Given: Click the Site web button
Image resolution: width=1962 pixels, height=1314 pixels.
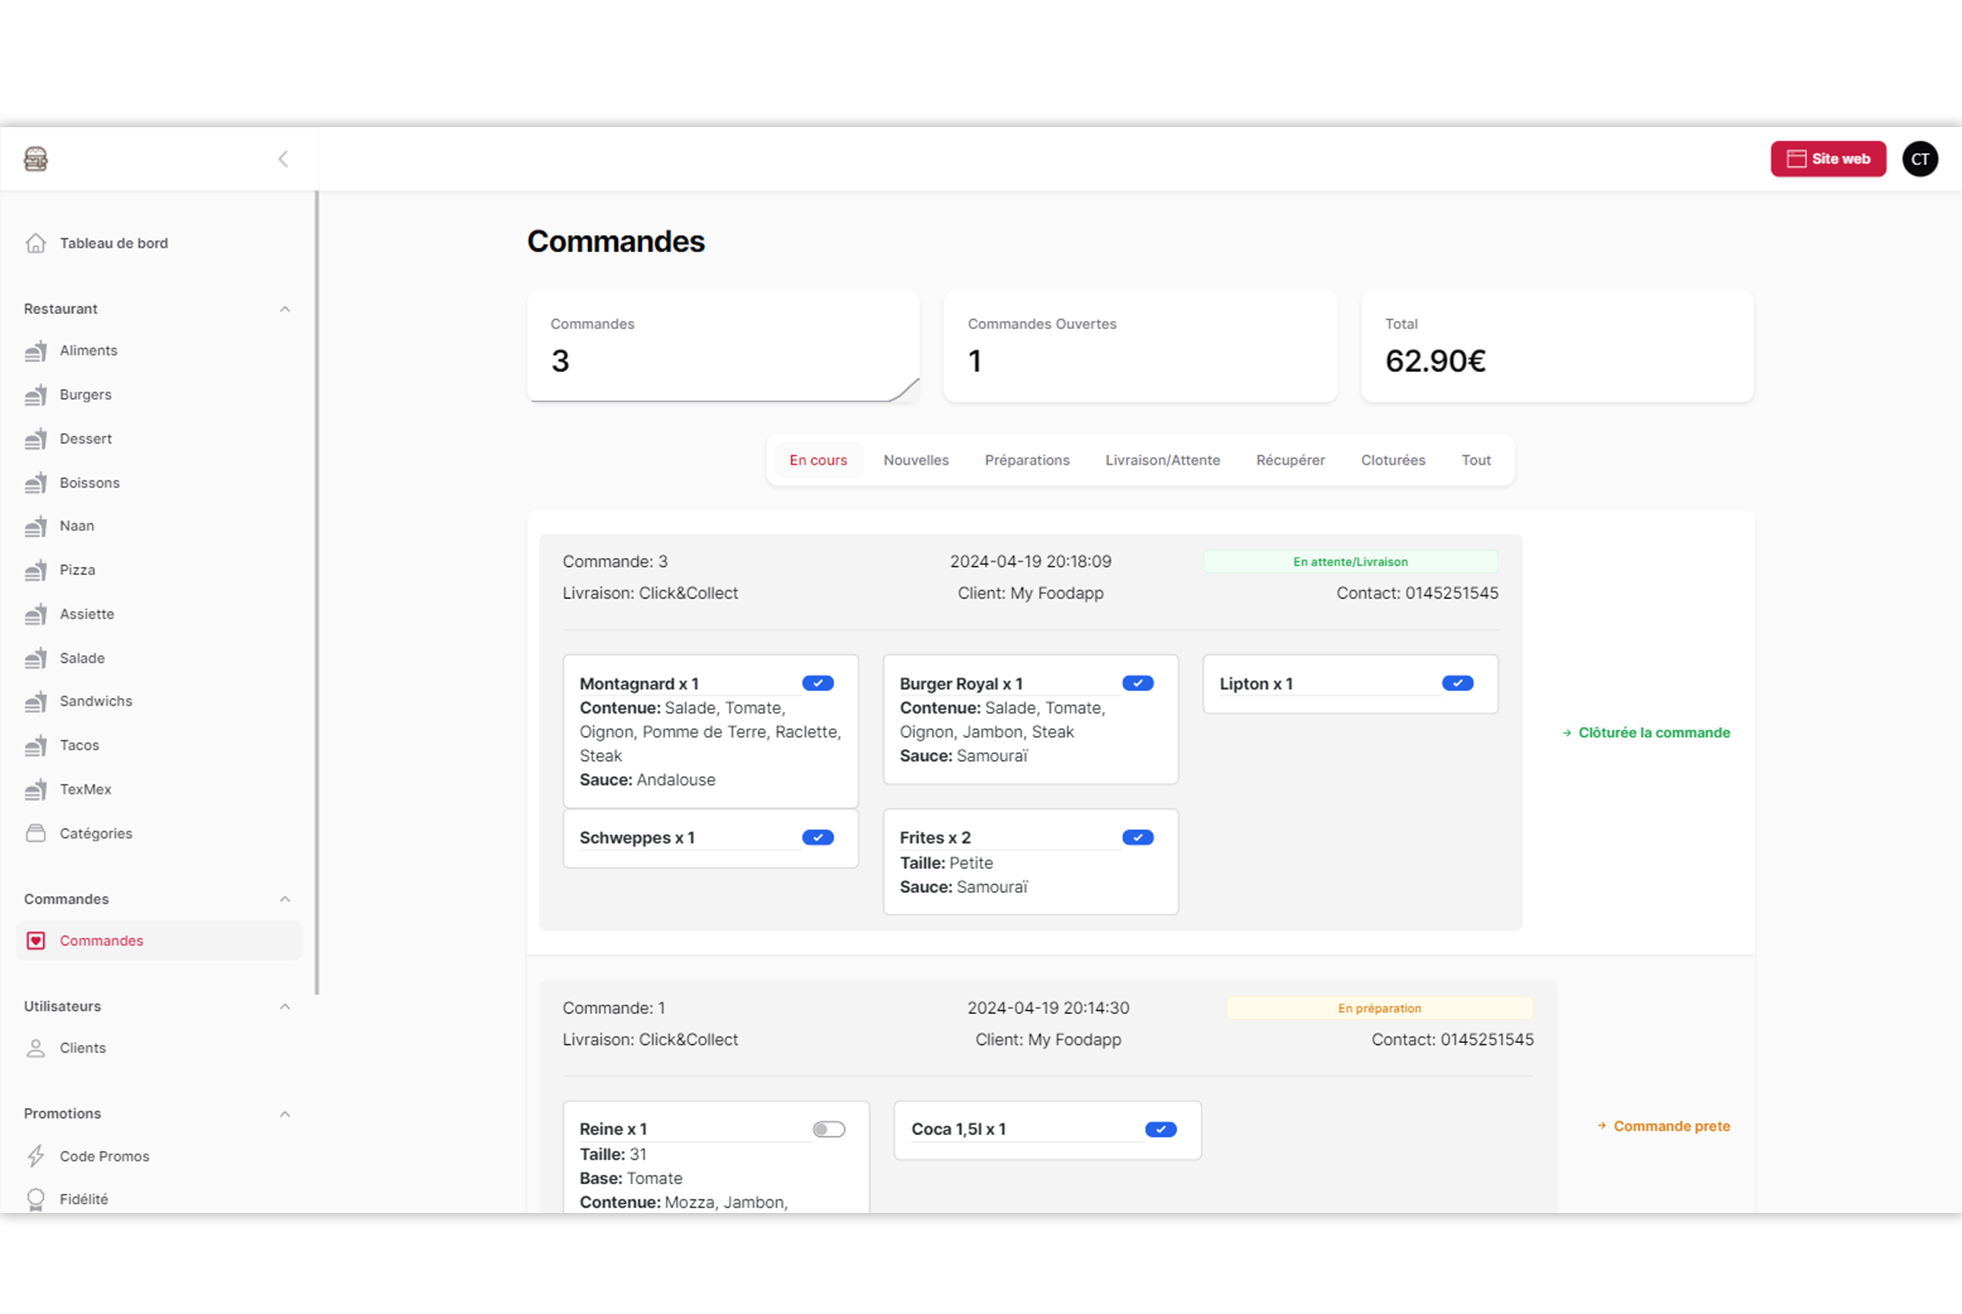Looking at the screenshot, I should coord(1827,159).
